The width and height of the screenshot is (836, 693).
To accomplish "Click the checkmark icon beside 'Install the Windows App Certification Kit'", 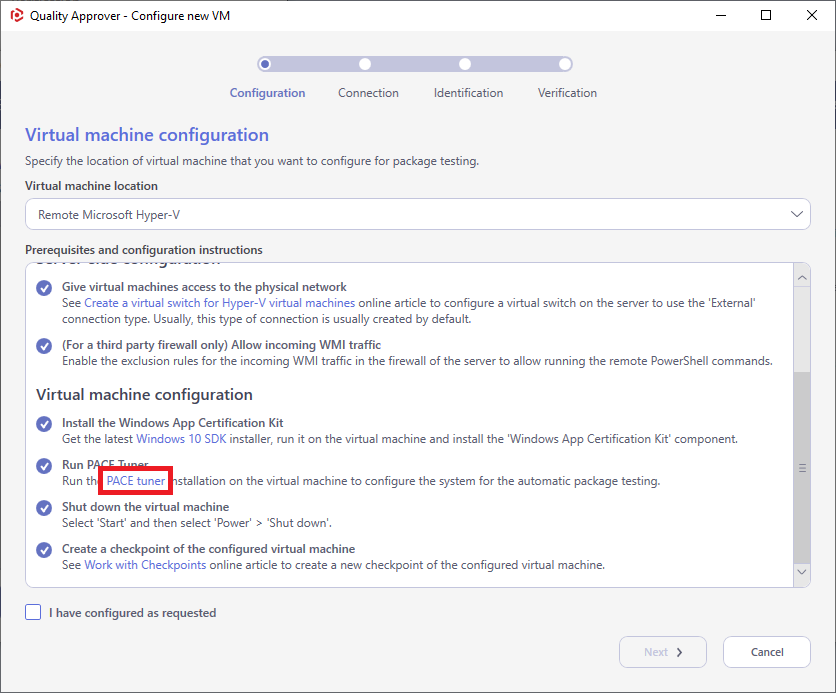I will click(x=44, y=424).
